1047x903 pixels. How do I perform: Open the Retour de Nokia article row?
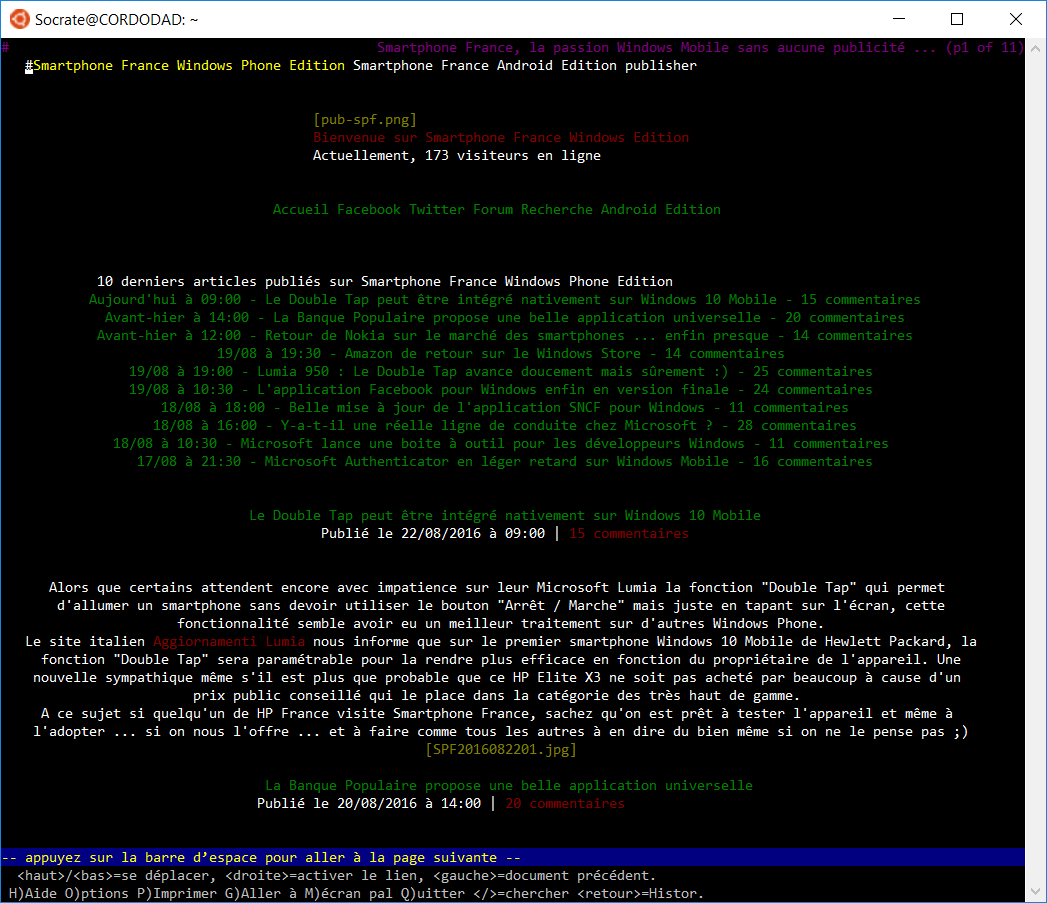[505, 336]
